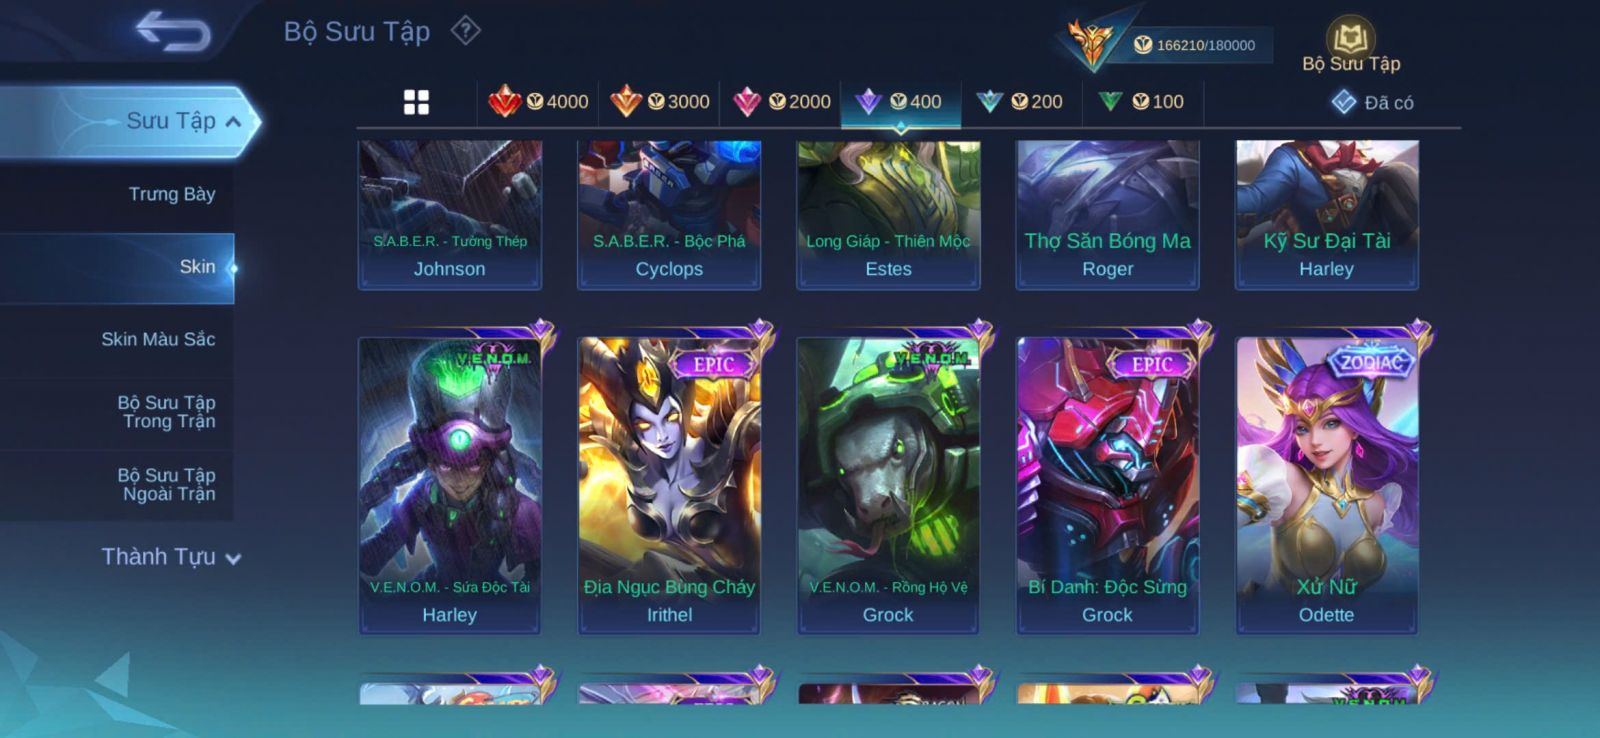Open the Odette Xử Nữ skin card
The height and width of the screenshot is (738, 1600).
[1327, 486]
